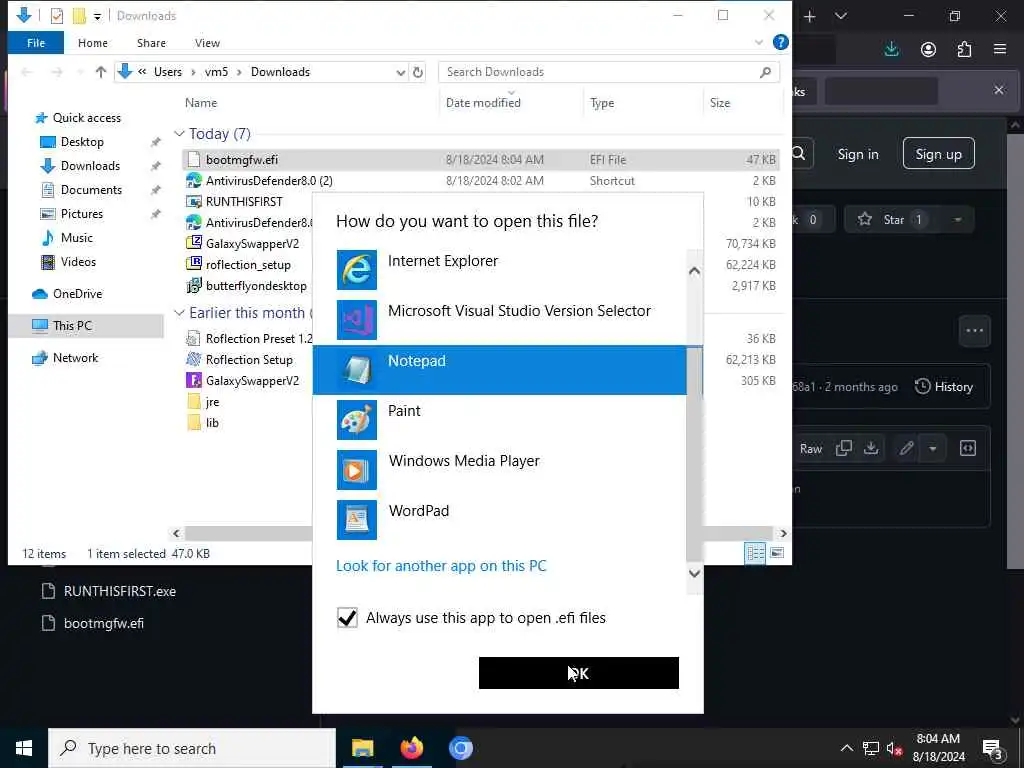1024x768 pixels.
Task: Confirm open-with dialog with OK
Action: (579, 673)
